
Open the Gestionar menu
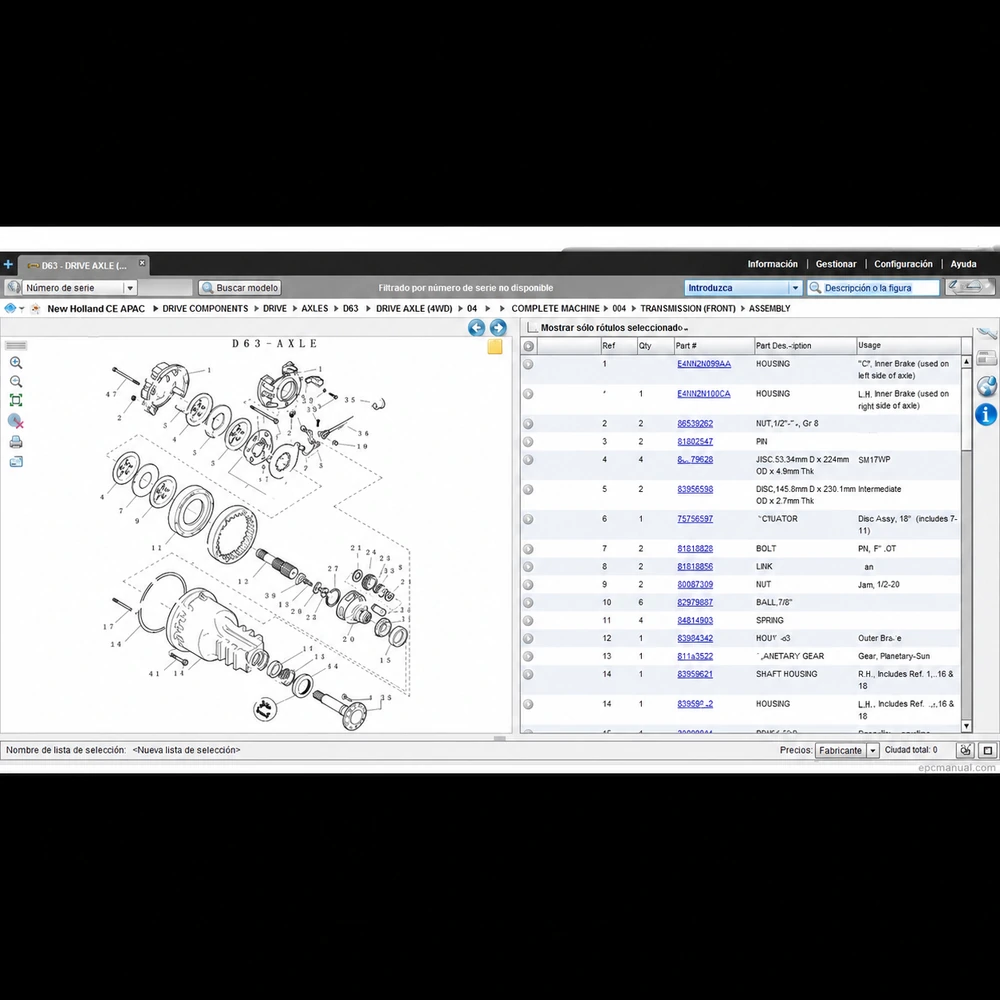coord(835,264)
